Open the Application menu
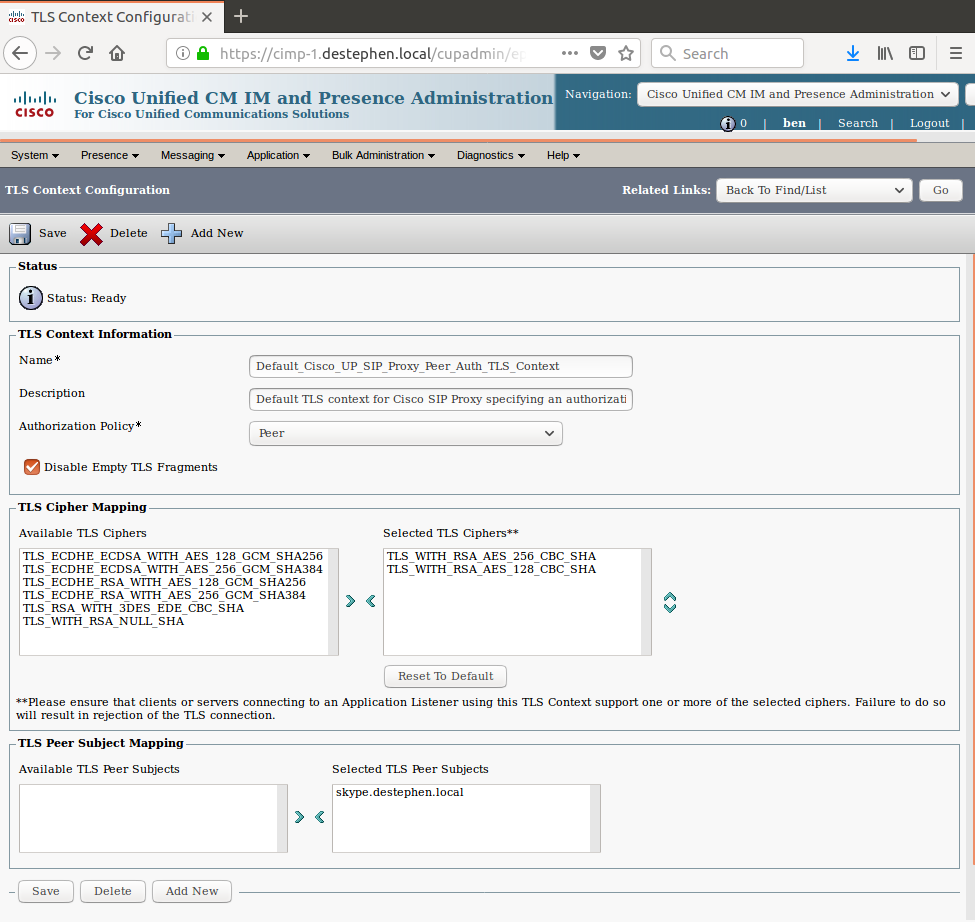This screenshot has height=922, width=975. 278,155
